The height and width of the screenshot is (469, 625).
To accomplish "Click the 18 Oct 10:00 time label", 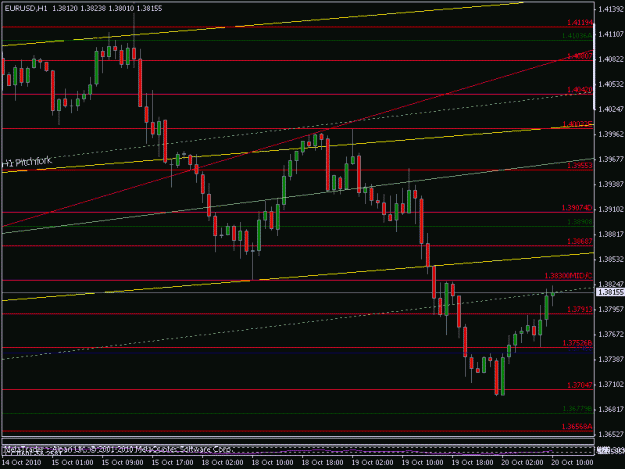I will coord(272,462).
